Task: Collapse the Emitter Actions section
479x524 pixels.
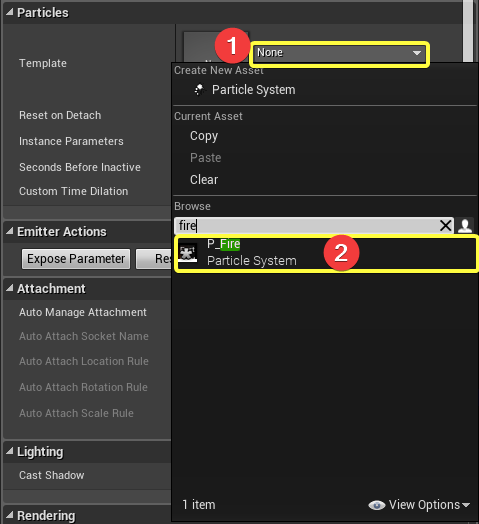Action: click(10, 231)
